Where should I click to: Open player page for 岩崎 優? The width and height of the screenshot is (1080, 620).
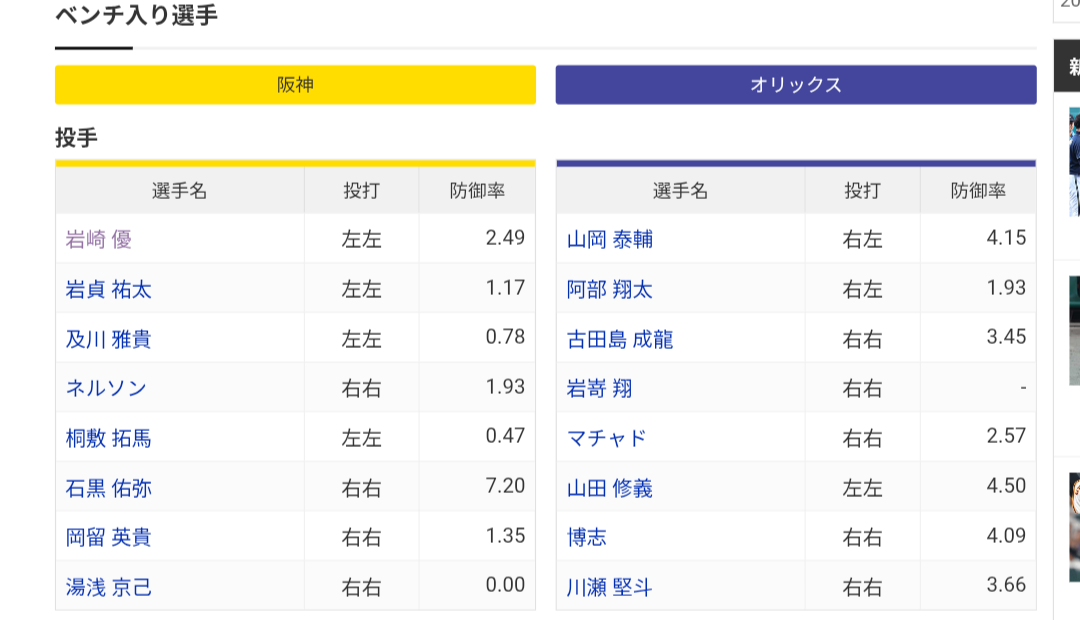(98, 239)
